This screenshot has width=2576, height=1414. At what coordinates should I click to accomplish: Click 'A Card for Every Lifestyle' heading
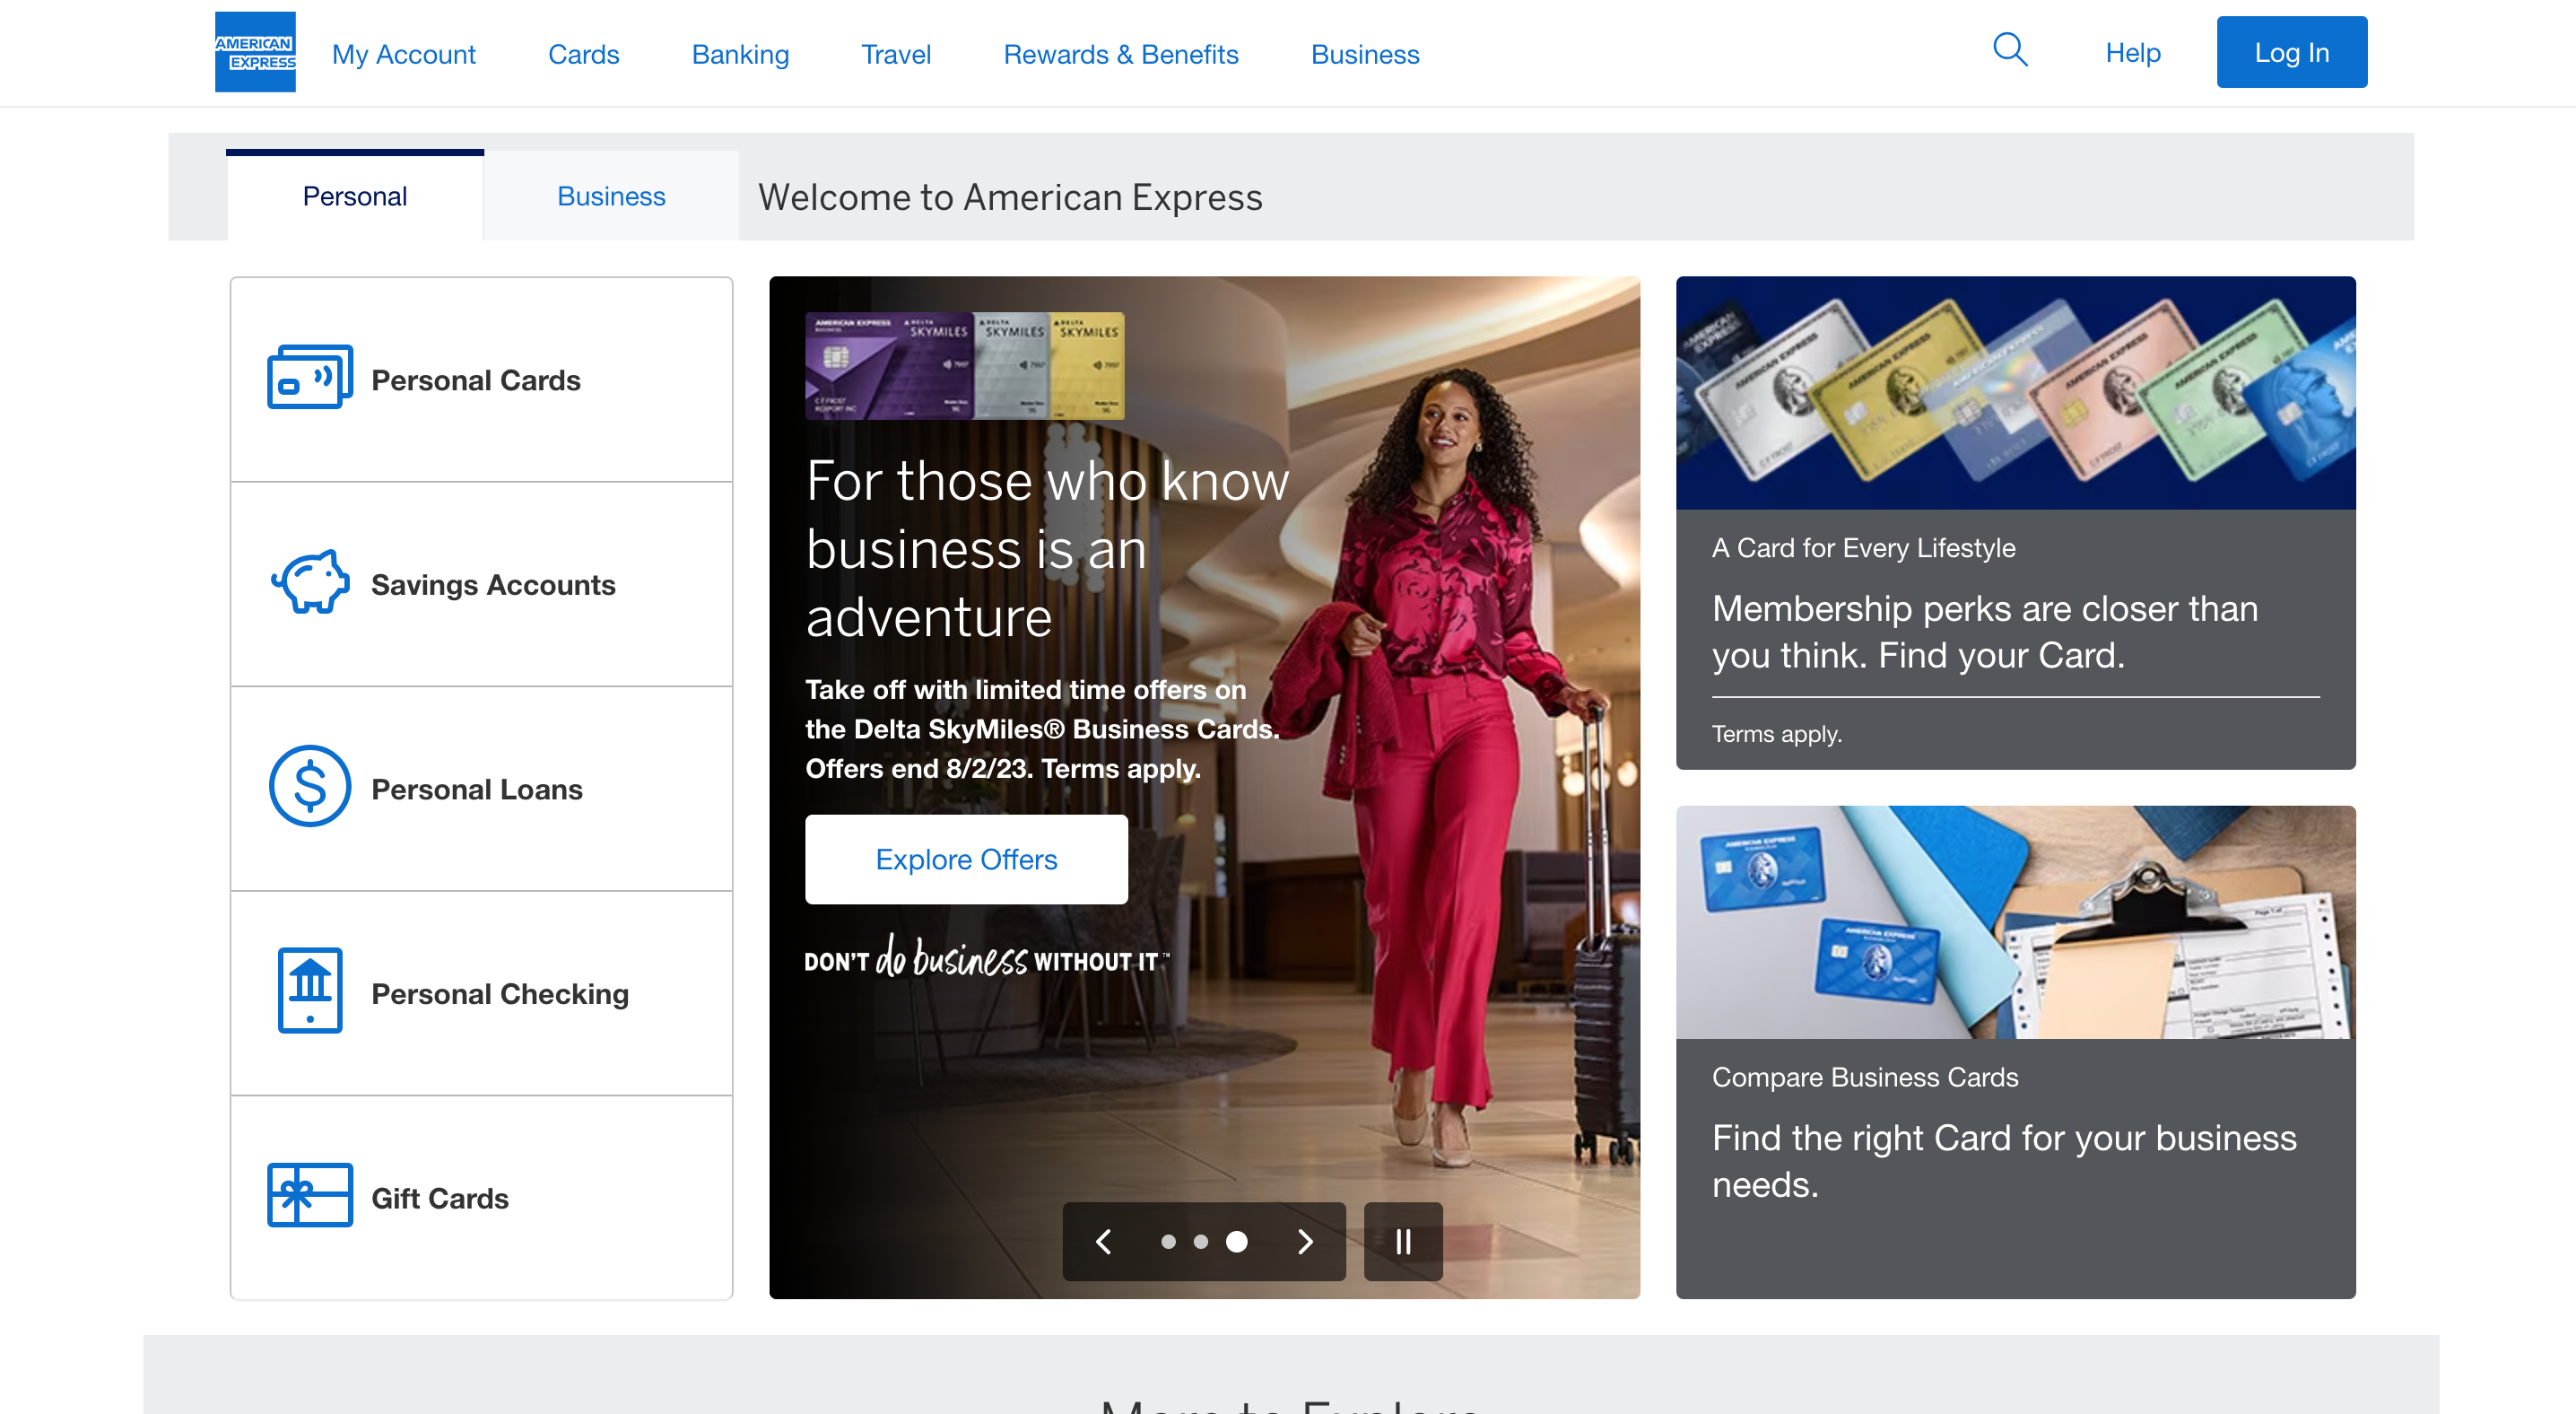point(1864,548)
